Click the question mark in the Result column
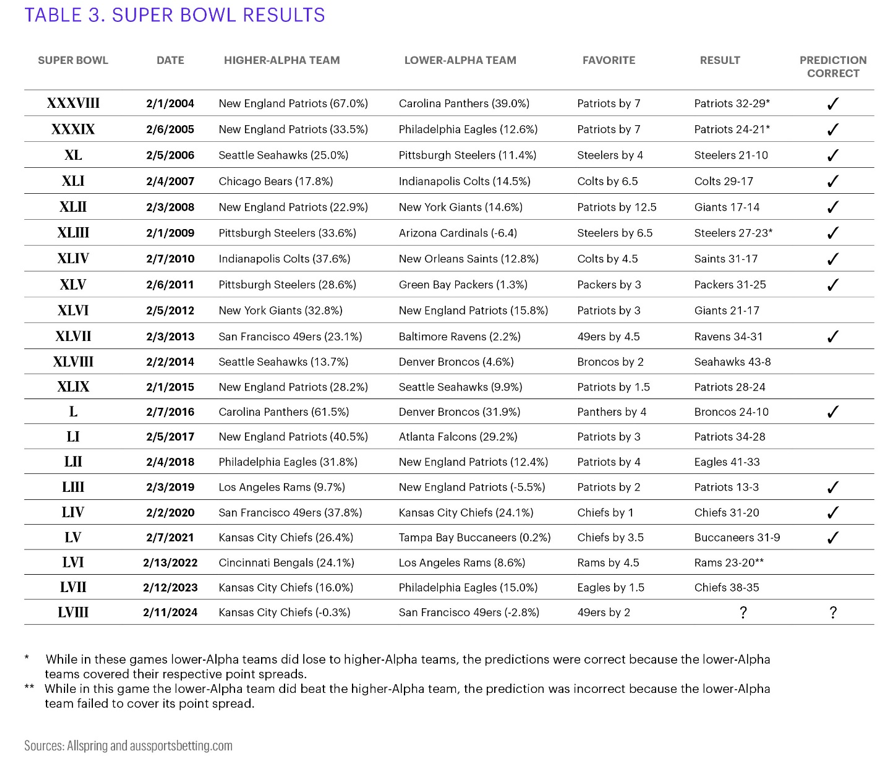Screen dimensions: 895x762 coord(743,612)
